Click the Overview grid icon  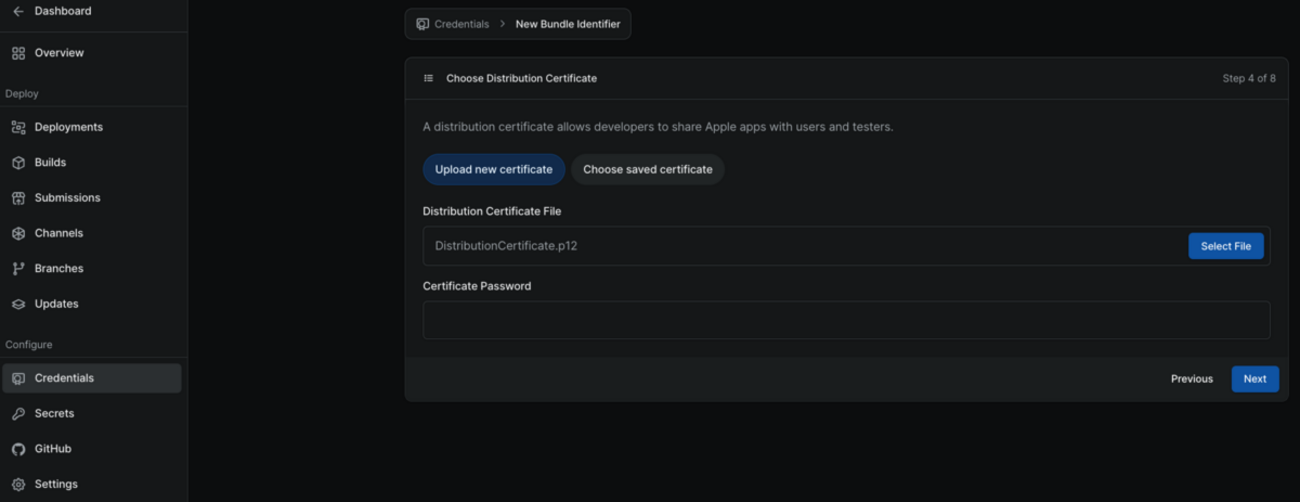click(x=18, y=53)
